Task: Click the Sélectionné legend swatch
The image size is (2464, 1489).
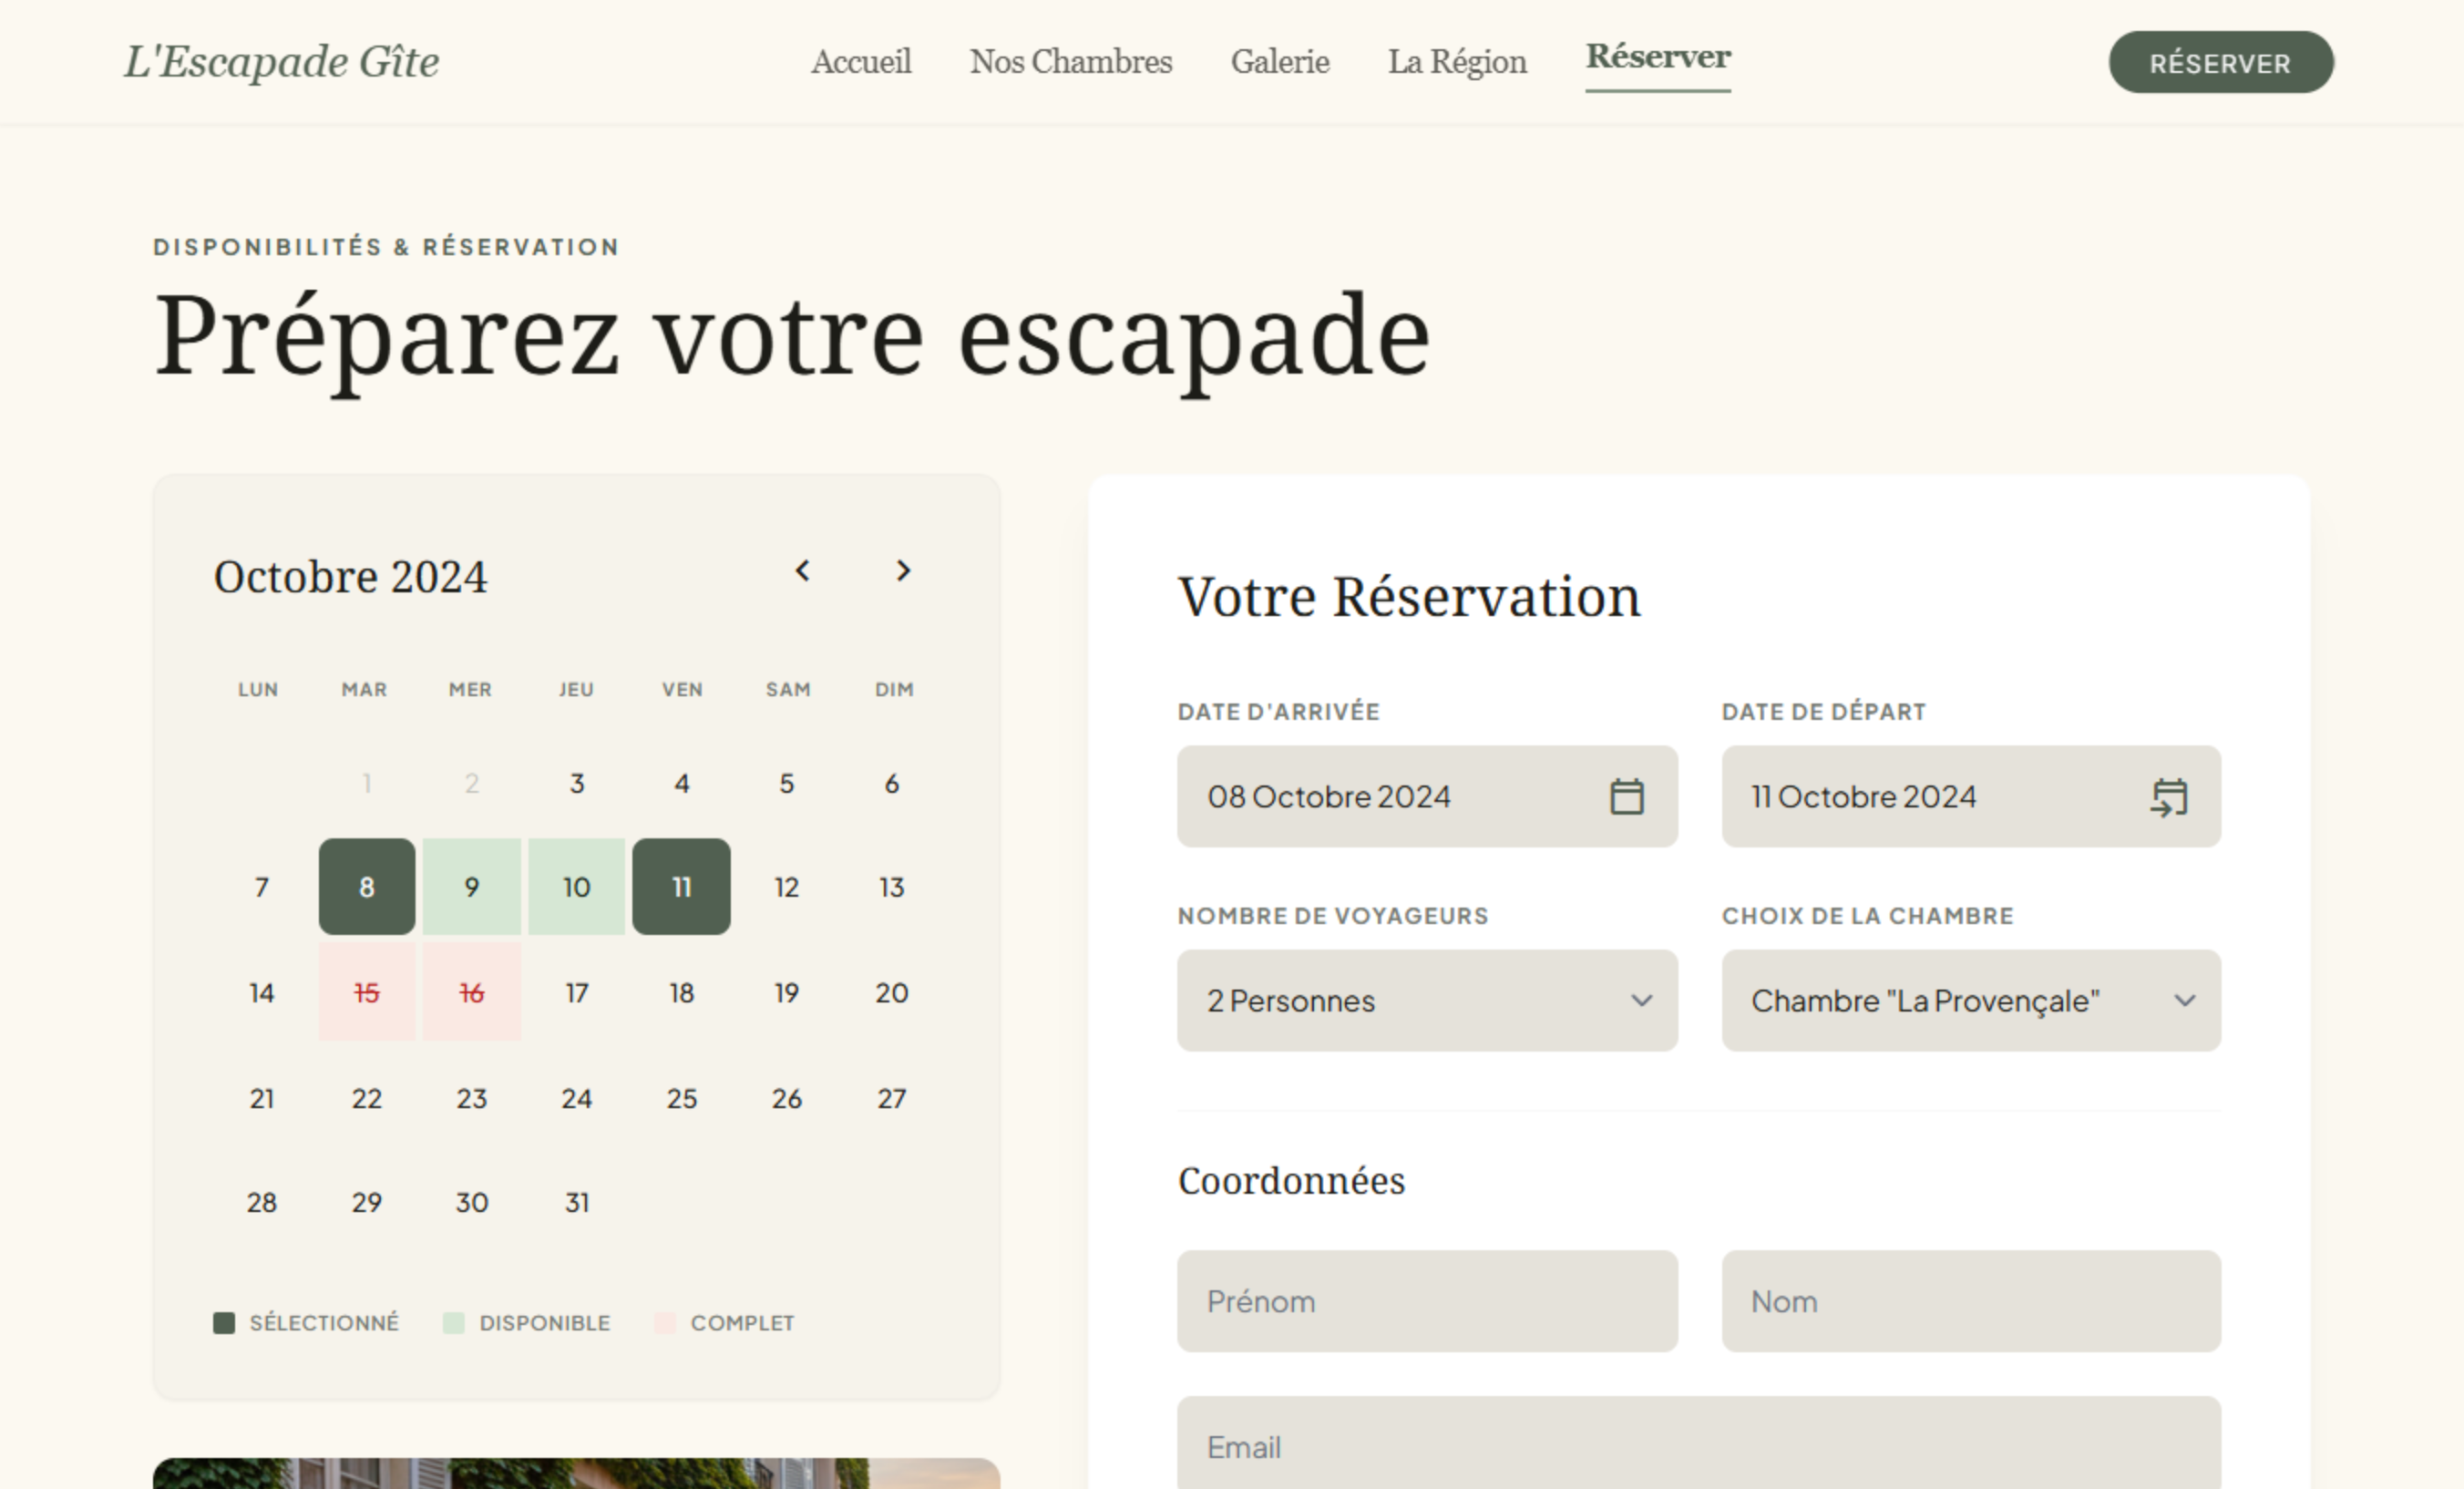Action: pos(224,1323)
